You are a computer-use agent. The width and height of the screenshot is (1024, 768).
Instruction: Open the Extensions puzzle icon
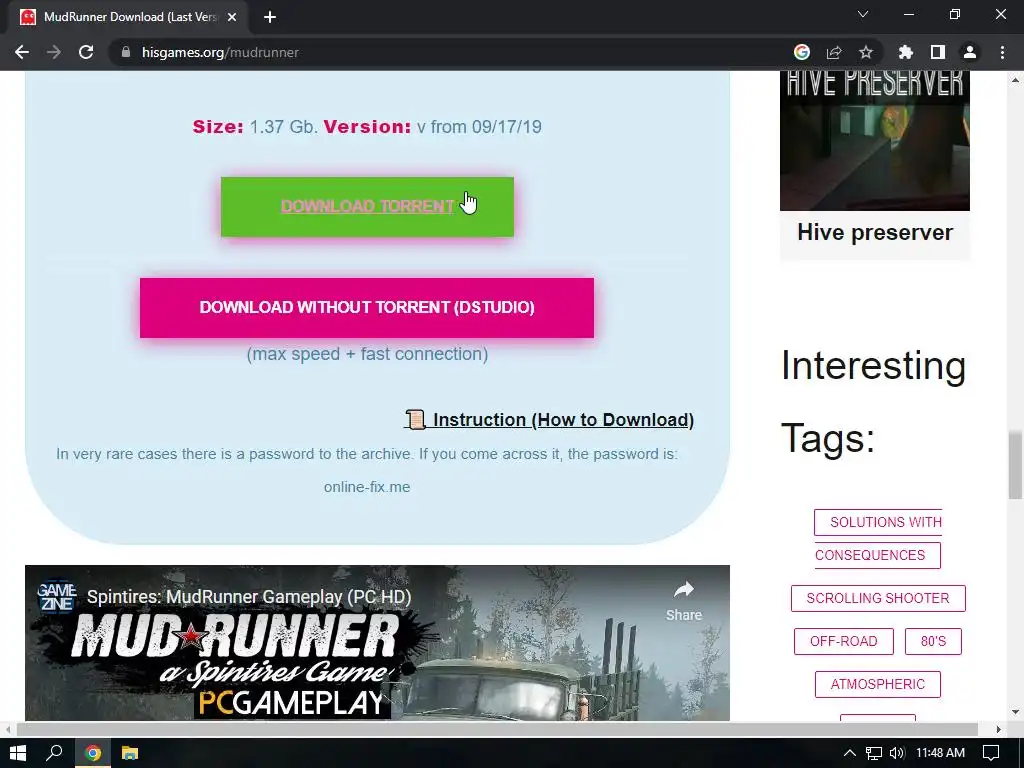[905, 52]
